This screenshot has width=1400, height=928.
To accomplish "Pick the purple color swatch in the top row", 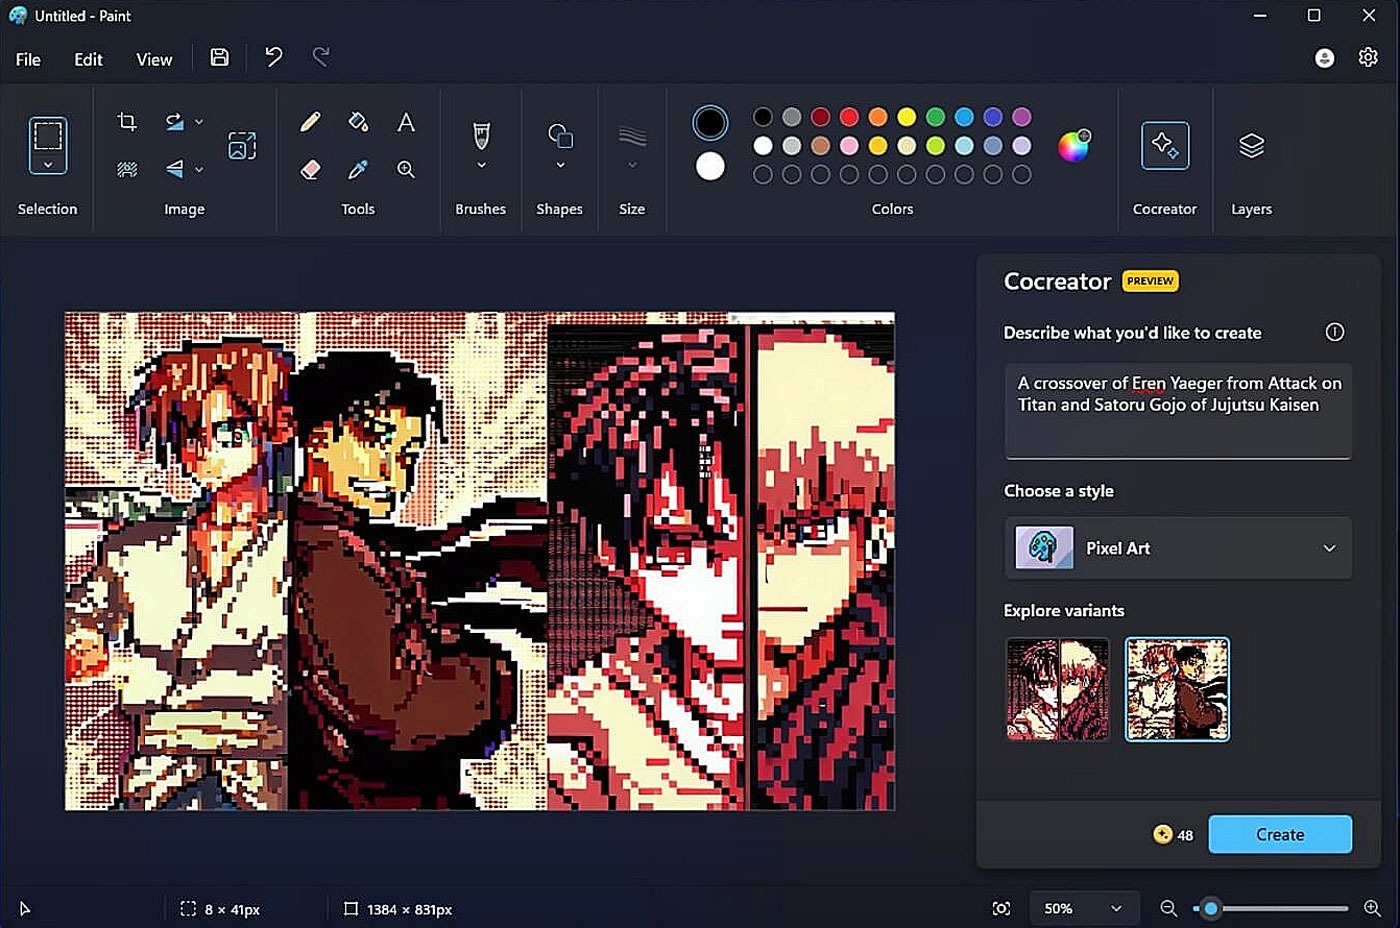I will [x=1021, y=117].
